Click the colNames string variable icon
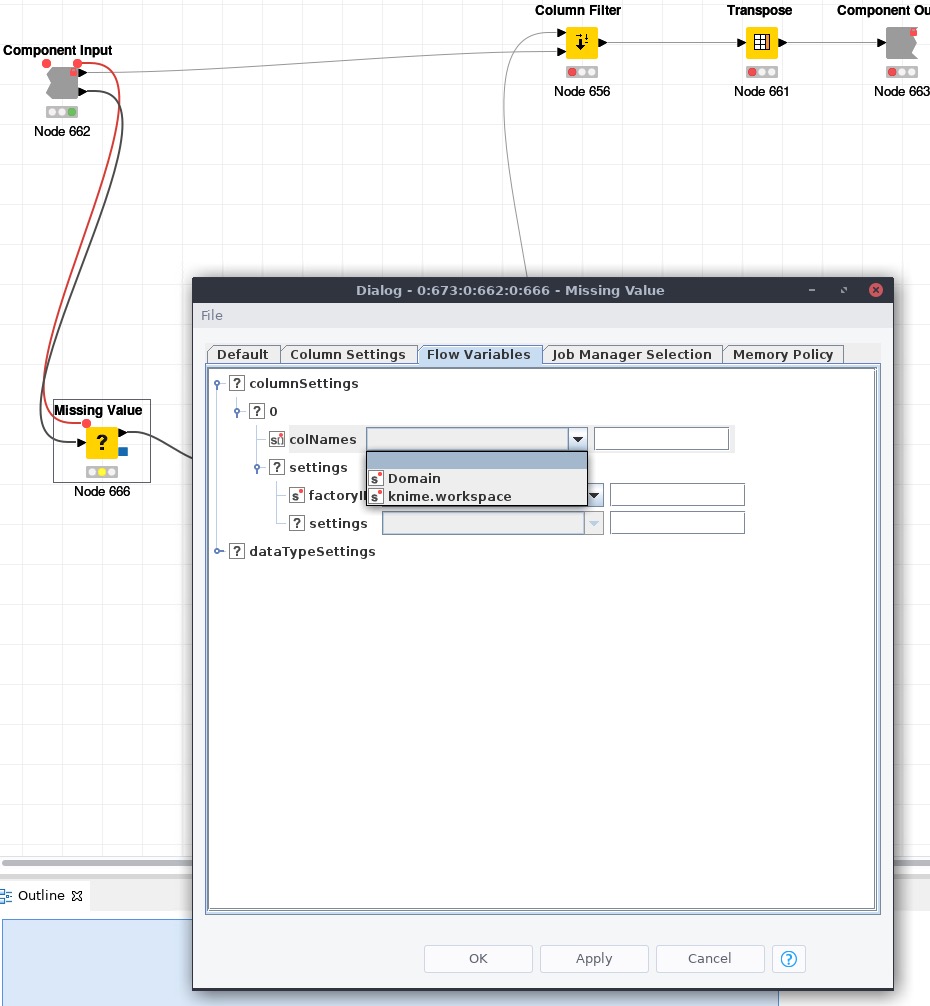Screen dimensions: 930x1006 point(277,439)
